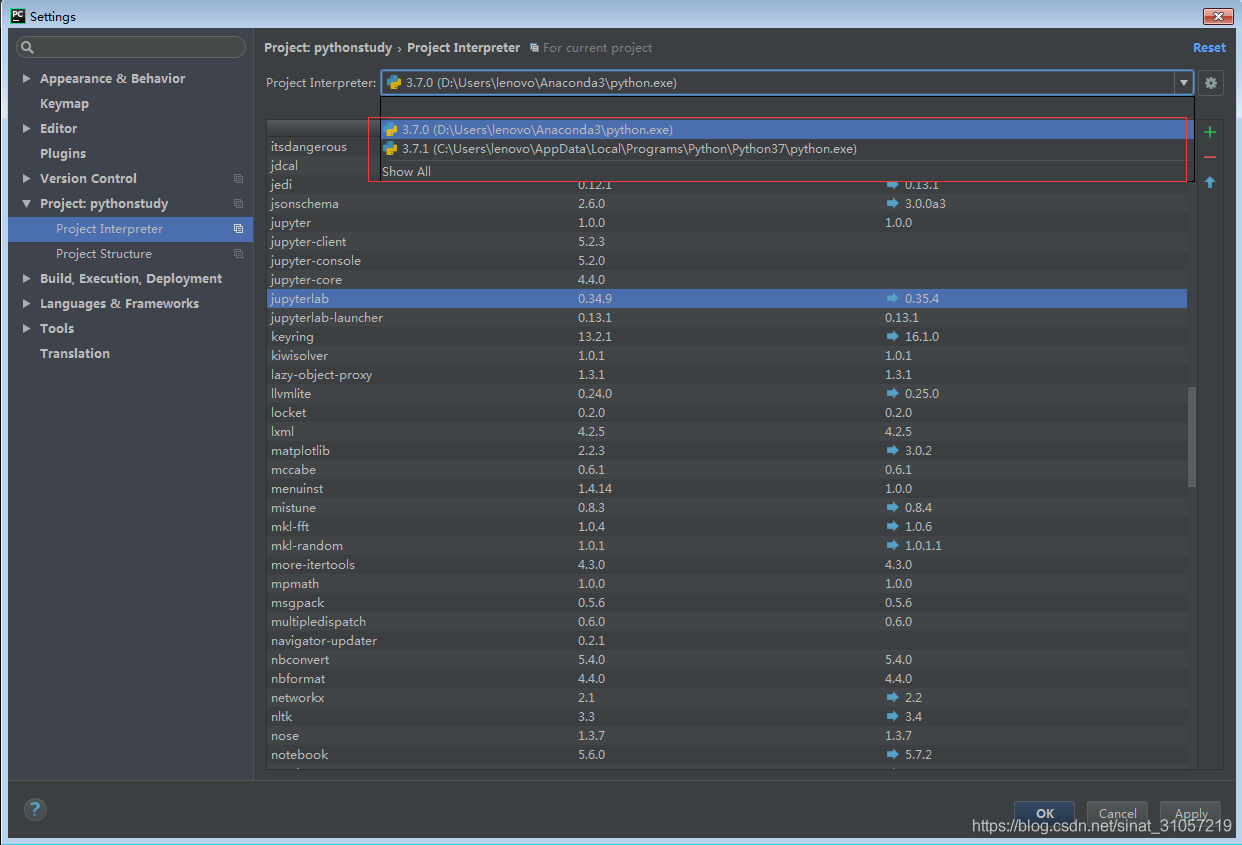Image resolution: width=1242 pixels, height=845 pixels.
Task: Select the networkx package row
Action: (x=727, y=698)
